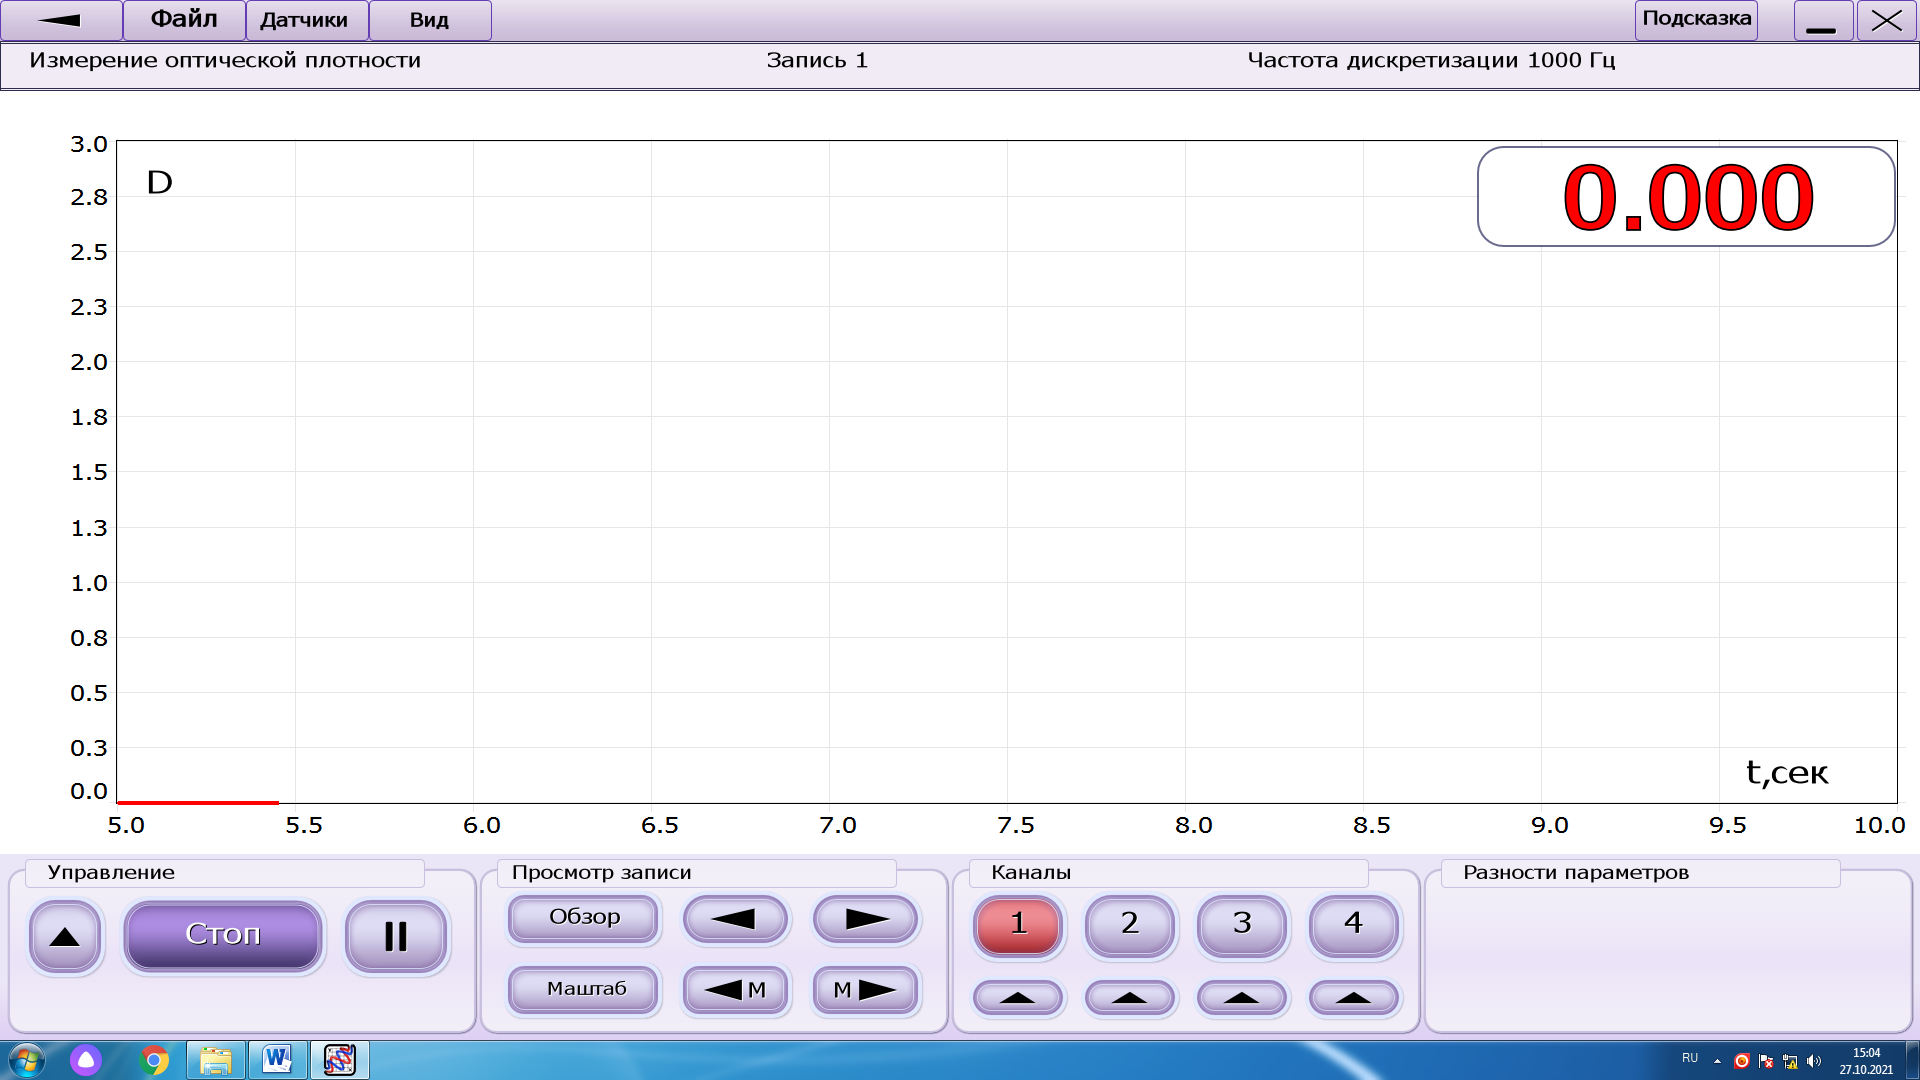Toggle channel 3

[x=1242, y=924]
